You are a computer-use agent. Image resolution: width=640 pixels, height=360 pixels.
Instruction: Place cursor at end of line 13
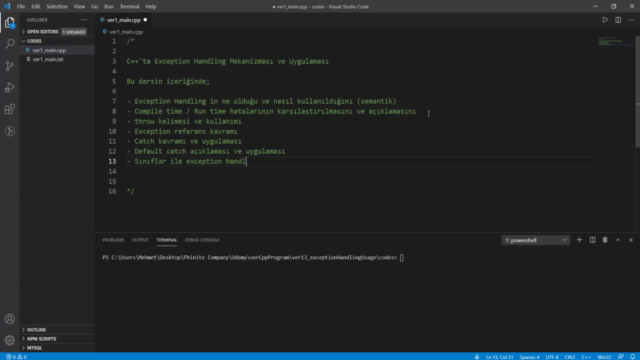(247, 162)
